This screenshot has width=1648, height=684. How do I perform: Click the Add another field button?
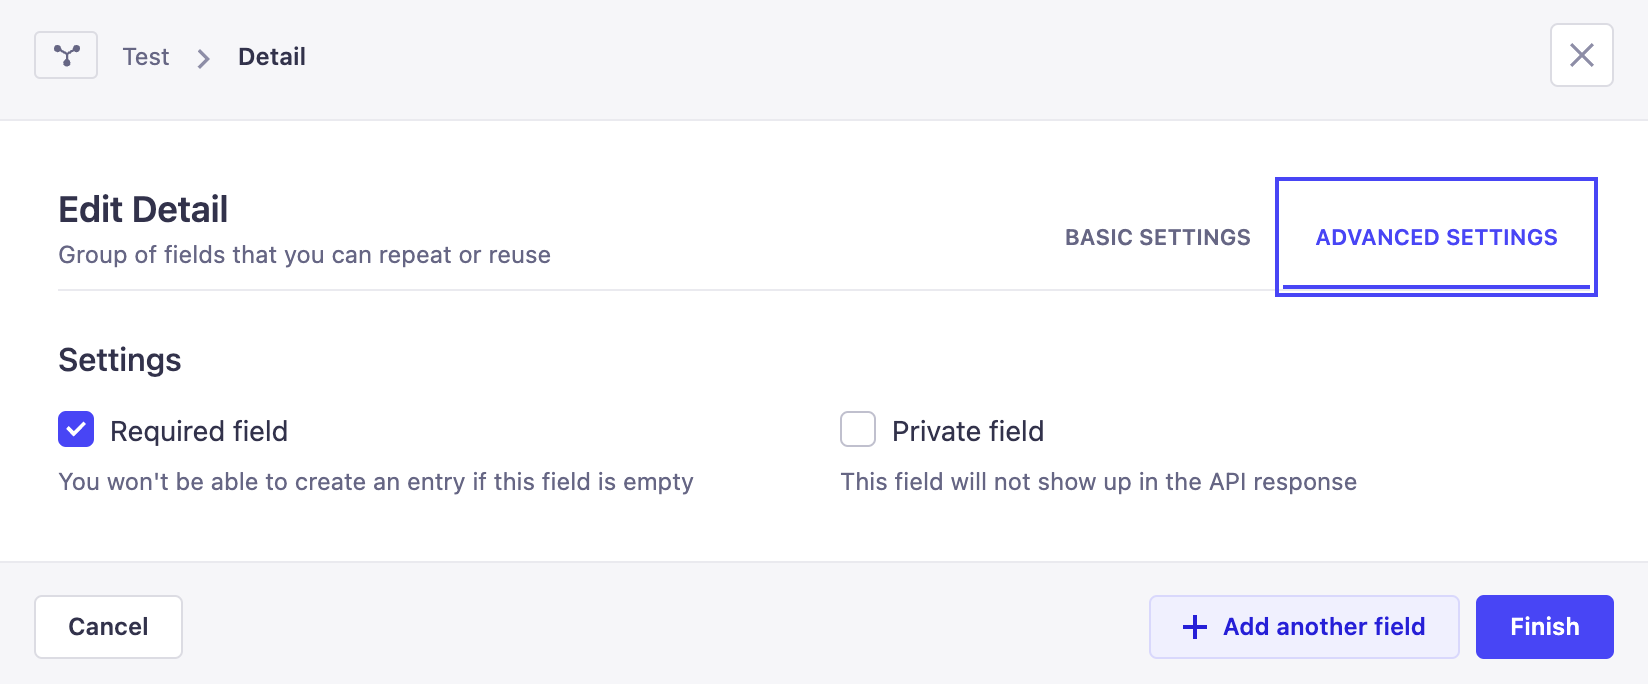tap(1304, 627)
